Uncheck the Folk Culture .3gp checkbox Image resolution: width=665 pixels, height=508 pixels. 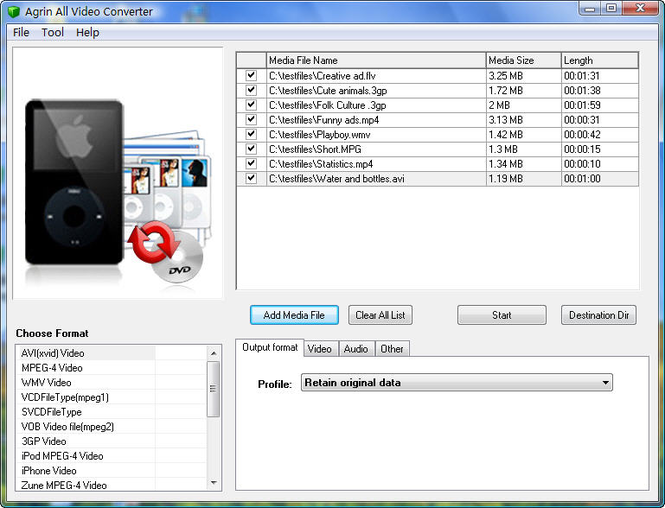click(x=251, y=105)
